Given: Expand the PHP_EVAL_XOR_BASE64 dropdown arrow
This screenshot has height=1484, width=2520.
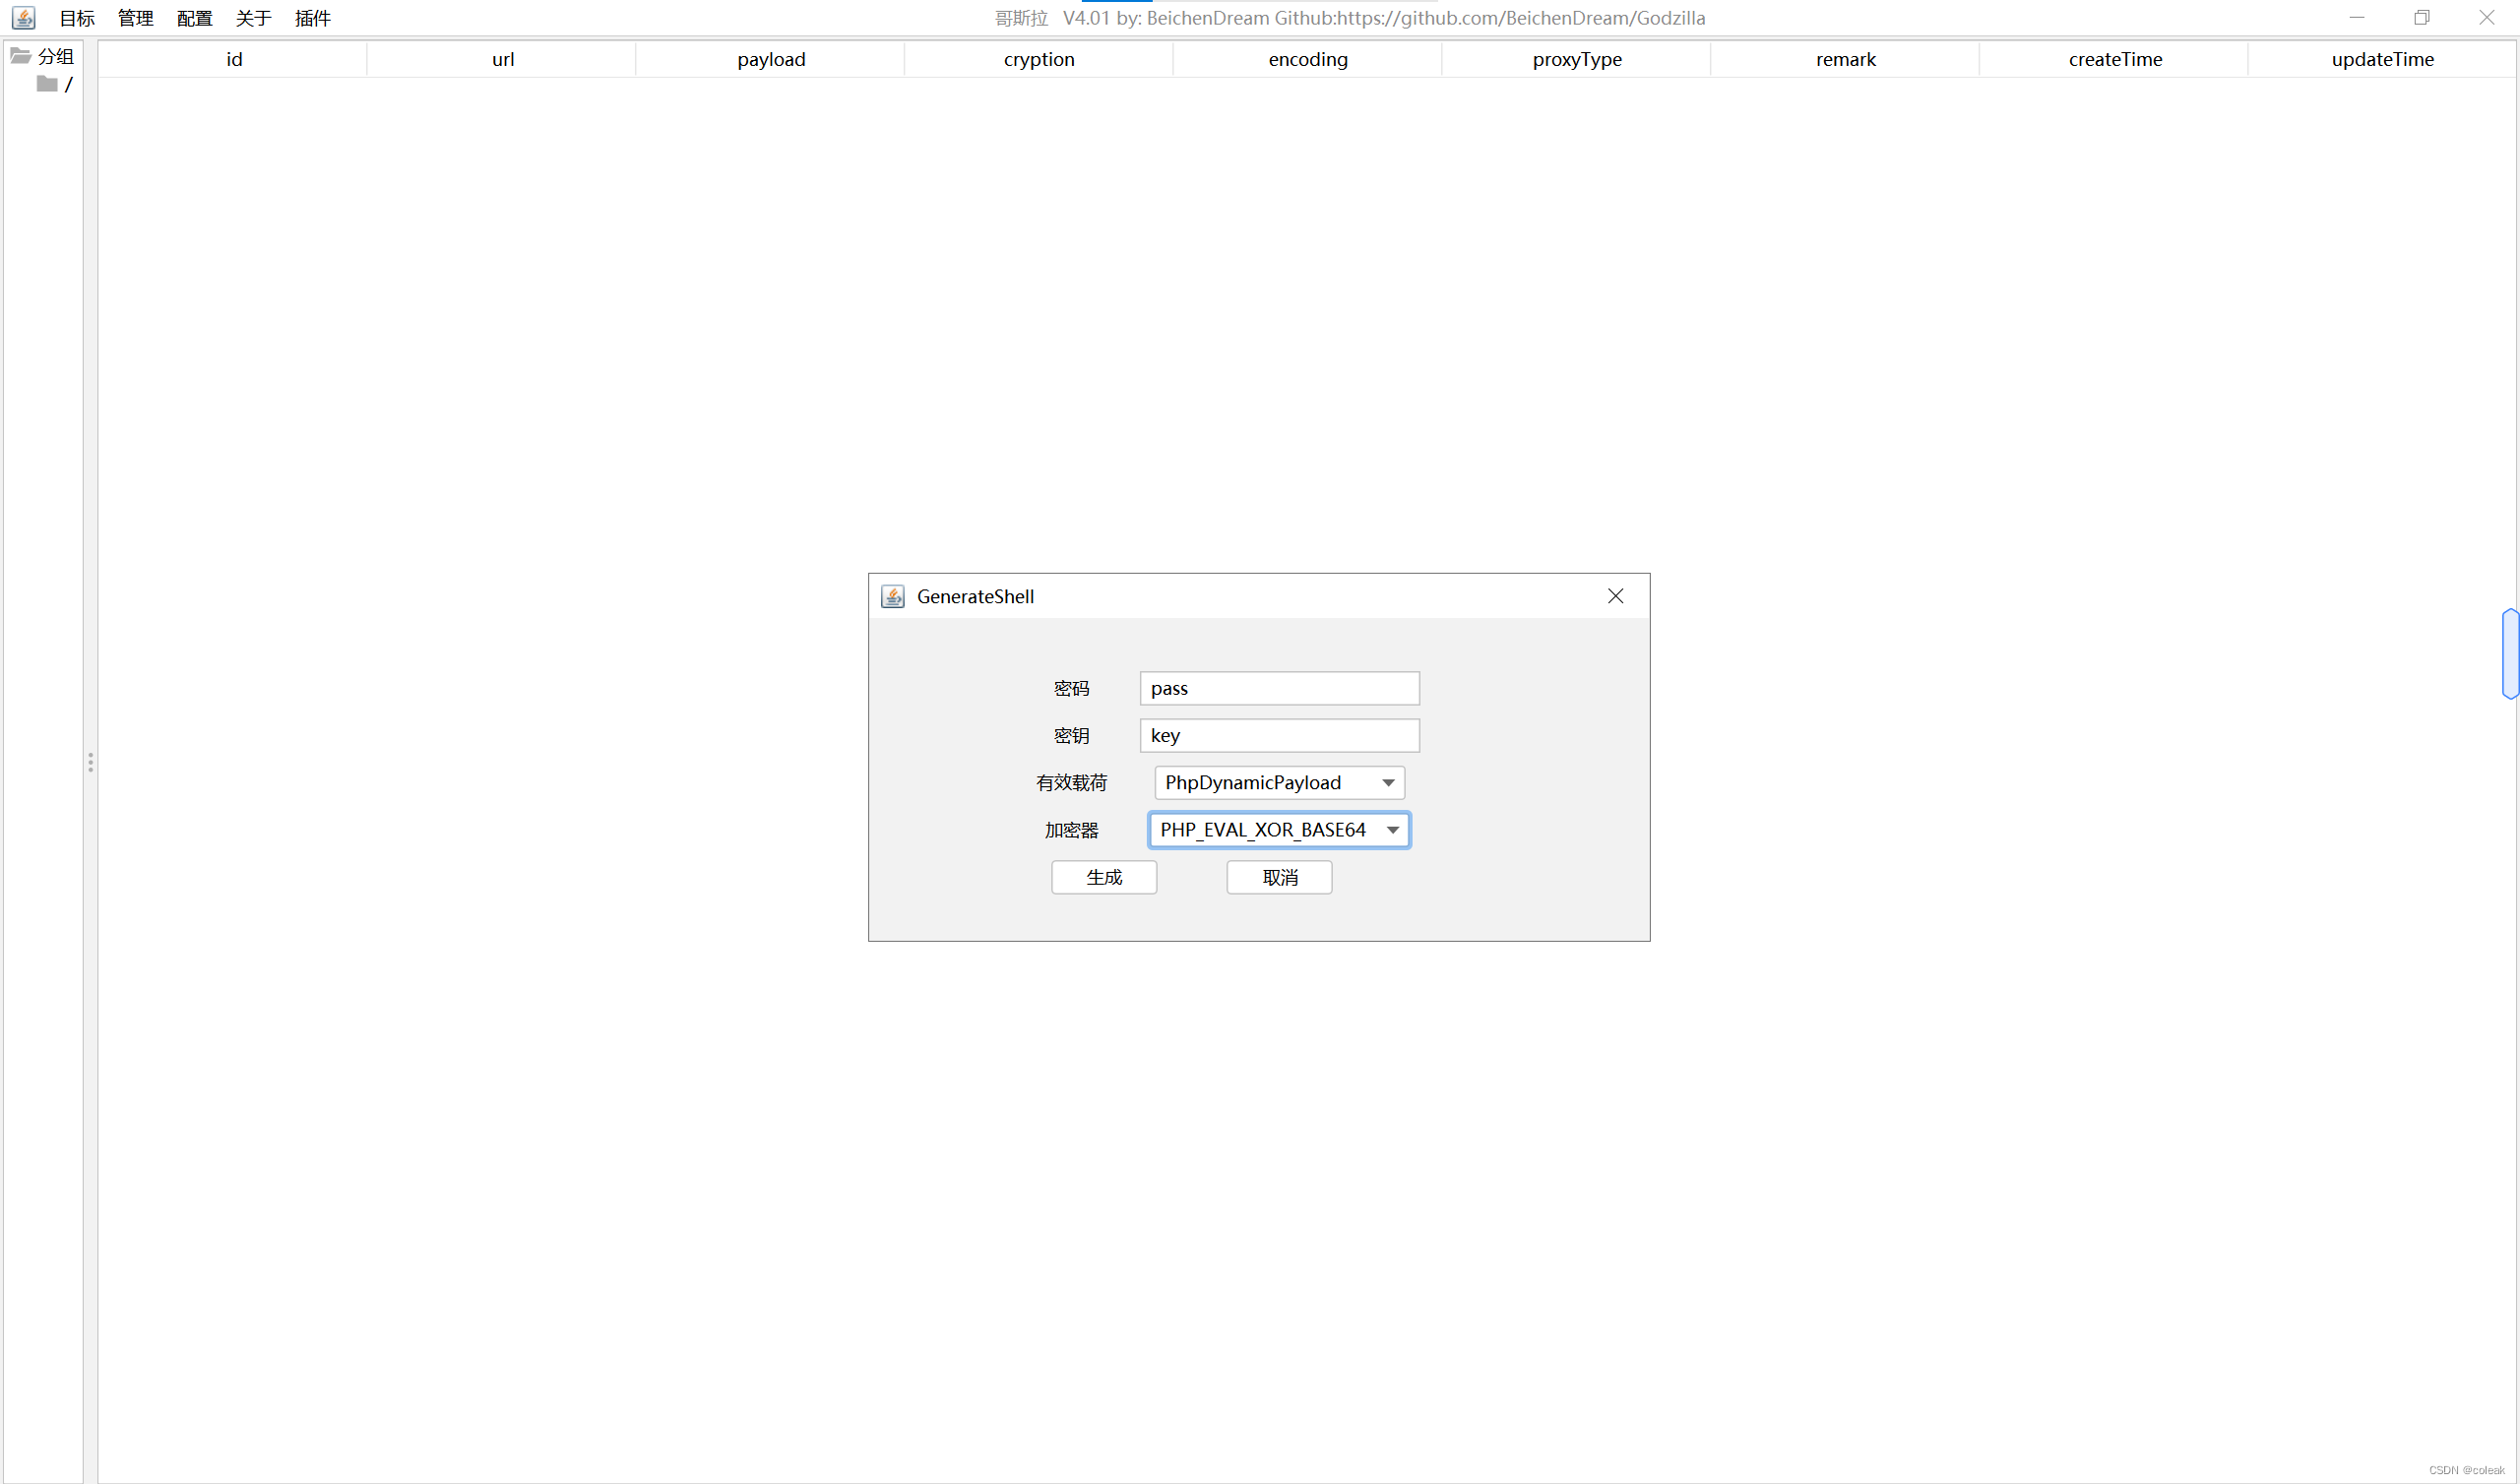Looking at the screenshot, I should click(1392, 830).
